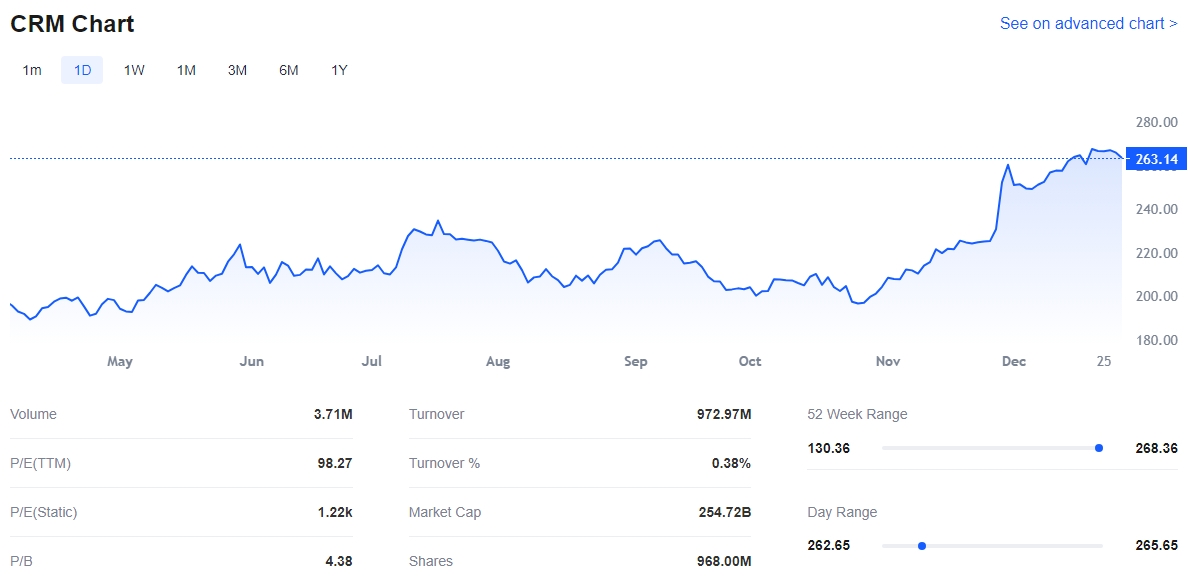Click the Market Cap value 254.72B
This screenshot has height=584, width=1188.
(x=724, y=512)
